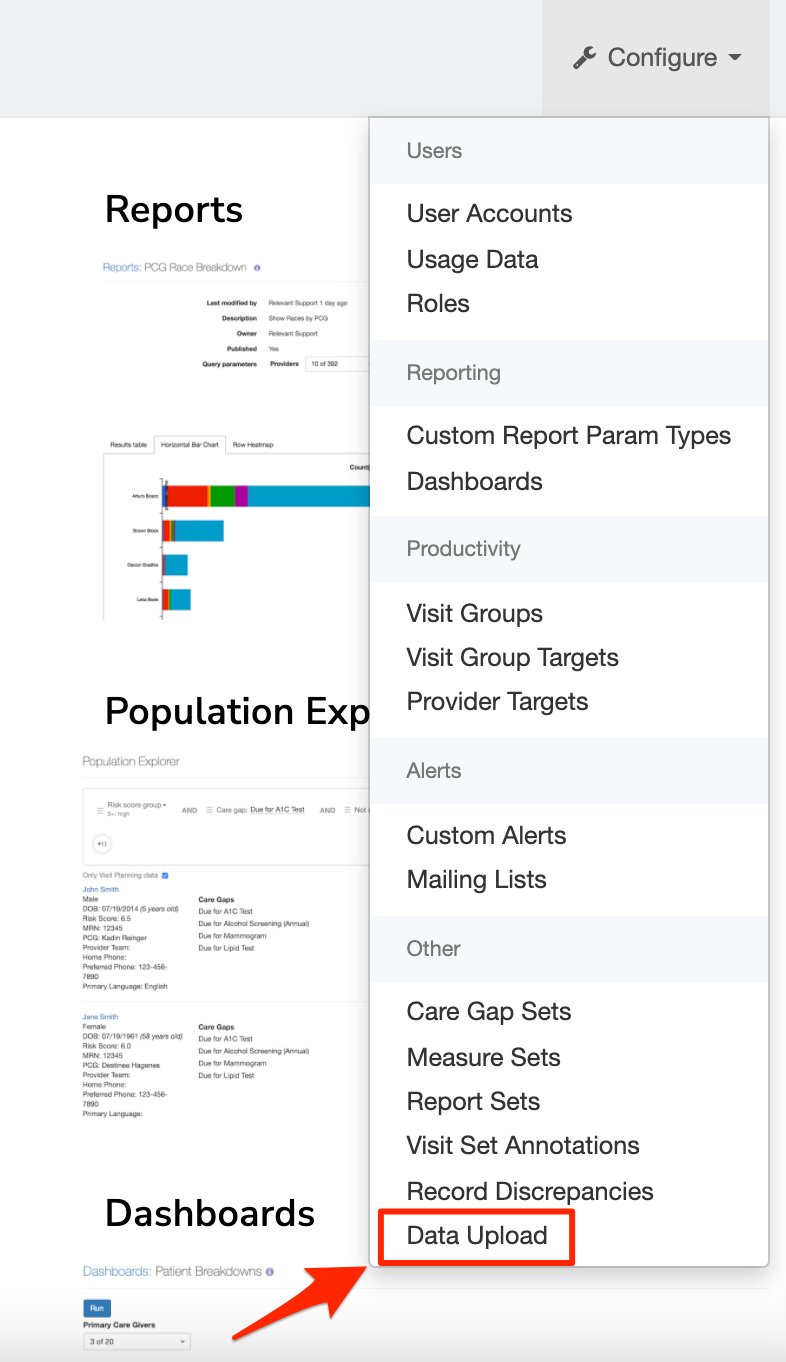Viewport: 786px width, 1362px height.
Task: Open Custom Report Param Types
Action: point(568,436)
